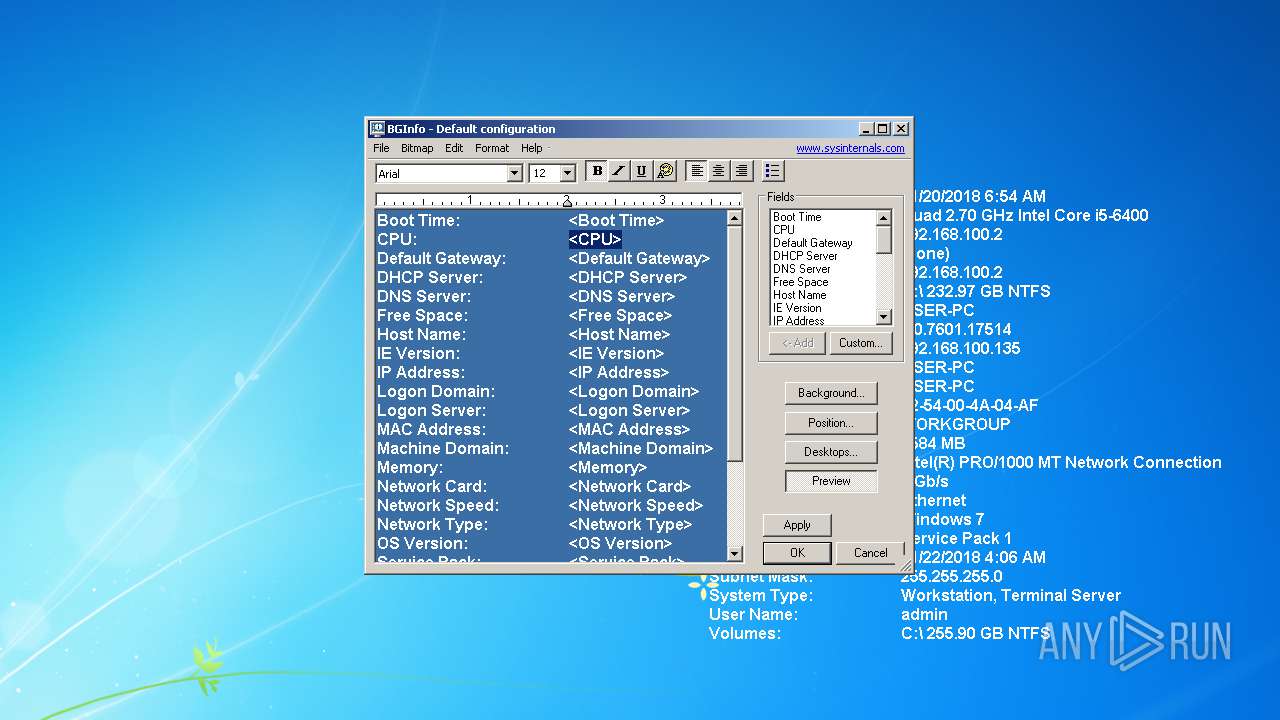Toggle italic formatting button
The image size is (1280, 720).
(619, 171)
